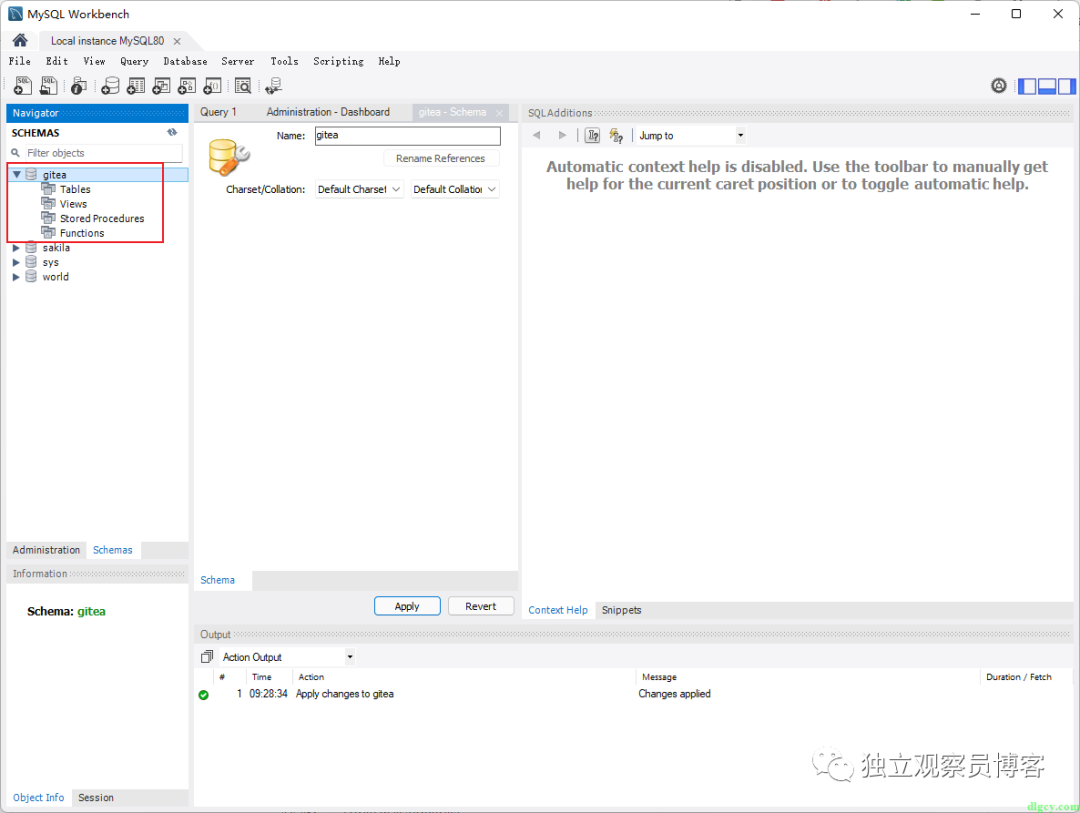The height and width of the screenshot is (813, 1080).
Task: Open the Query menu
Action: click(x=134, y=61)
